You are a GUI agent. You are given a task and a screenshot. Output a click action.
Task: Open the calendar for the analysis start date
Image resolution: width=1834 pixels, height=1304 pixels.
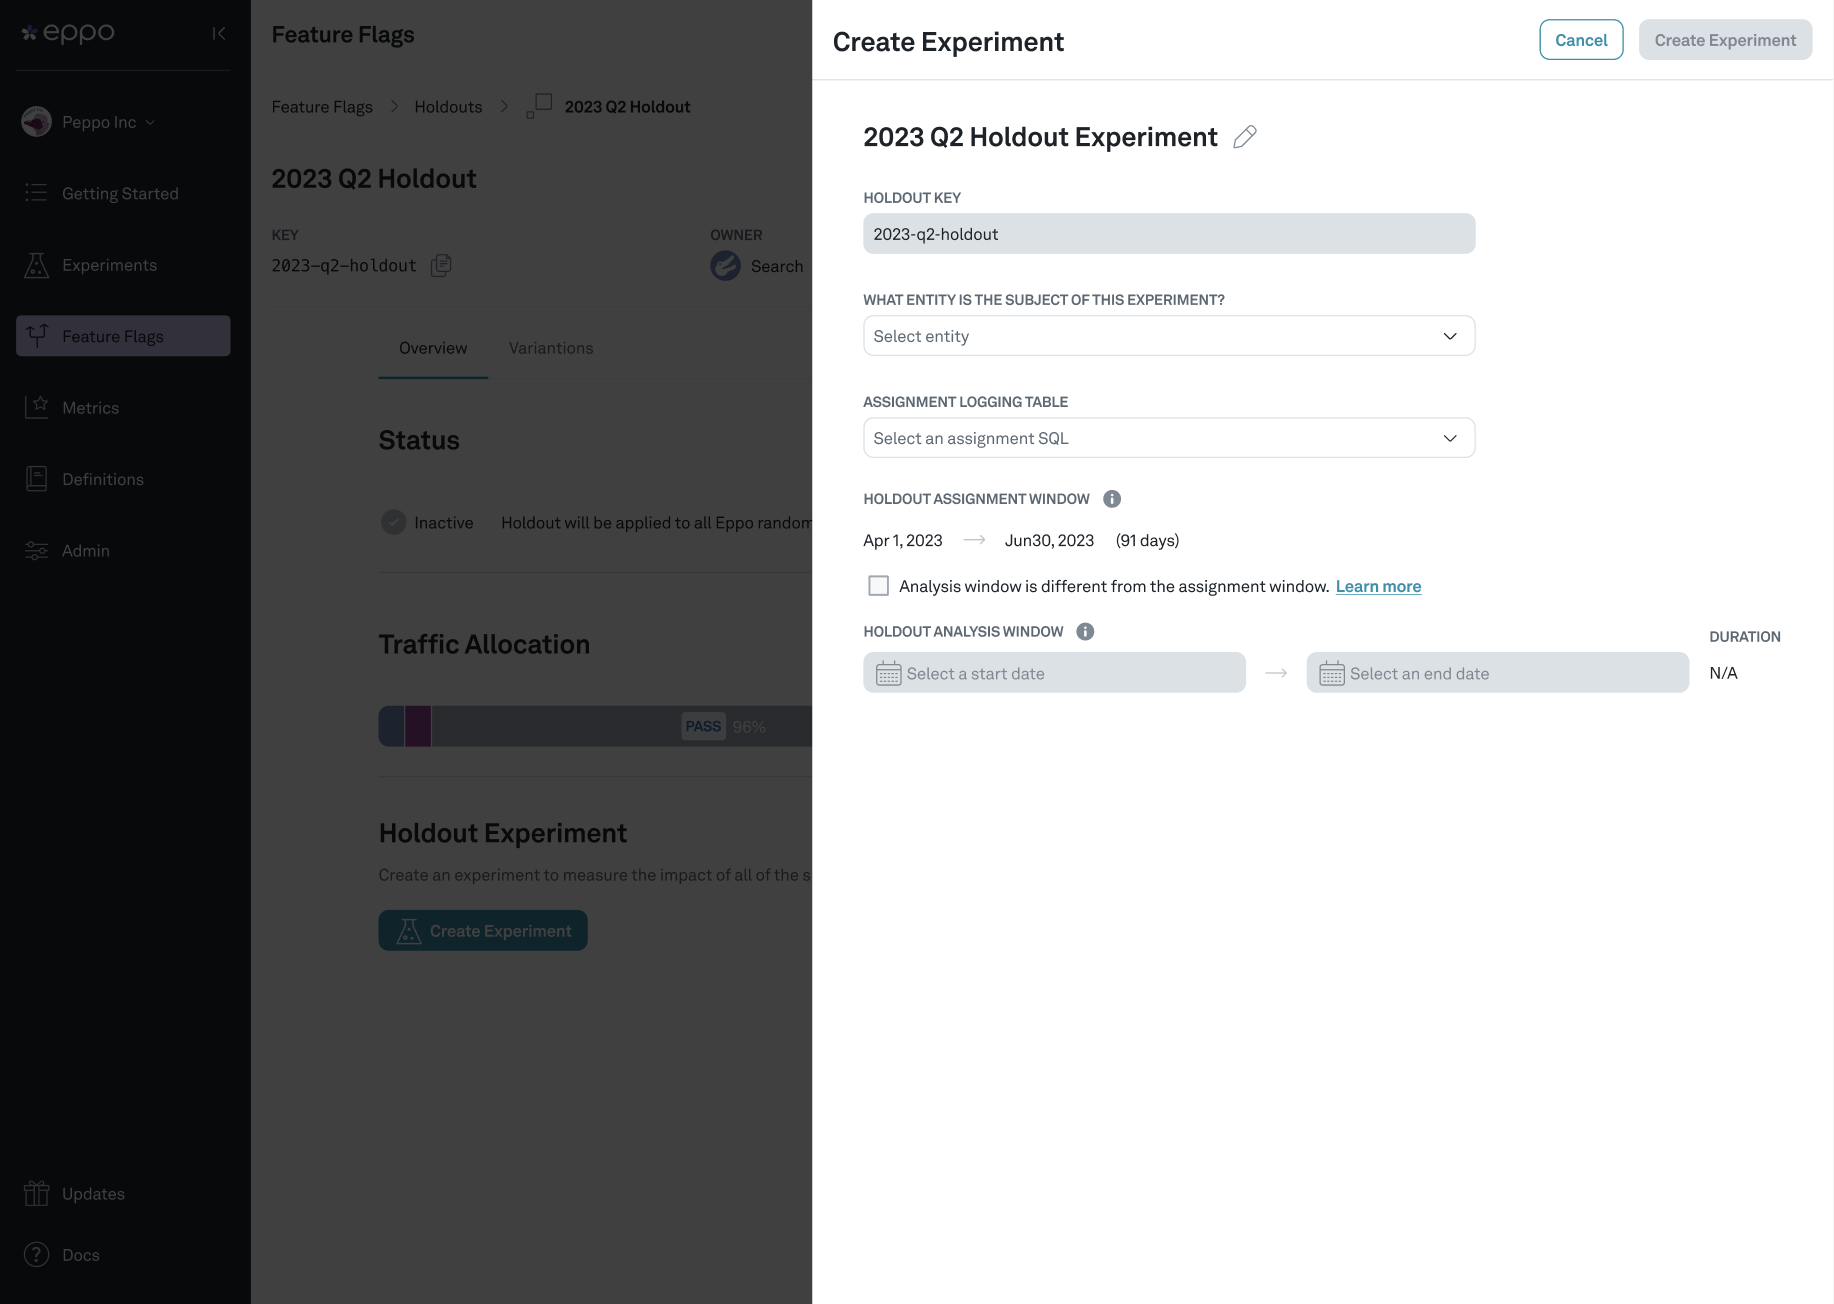(x=888, y=673)
